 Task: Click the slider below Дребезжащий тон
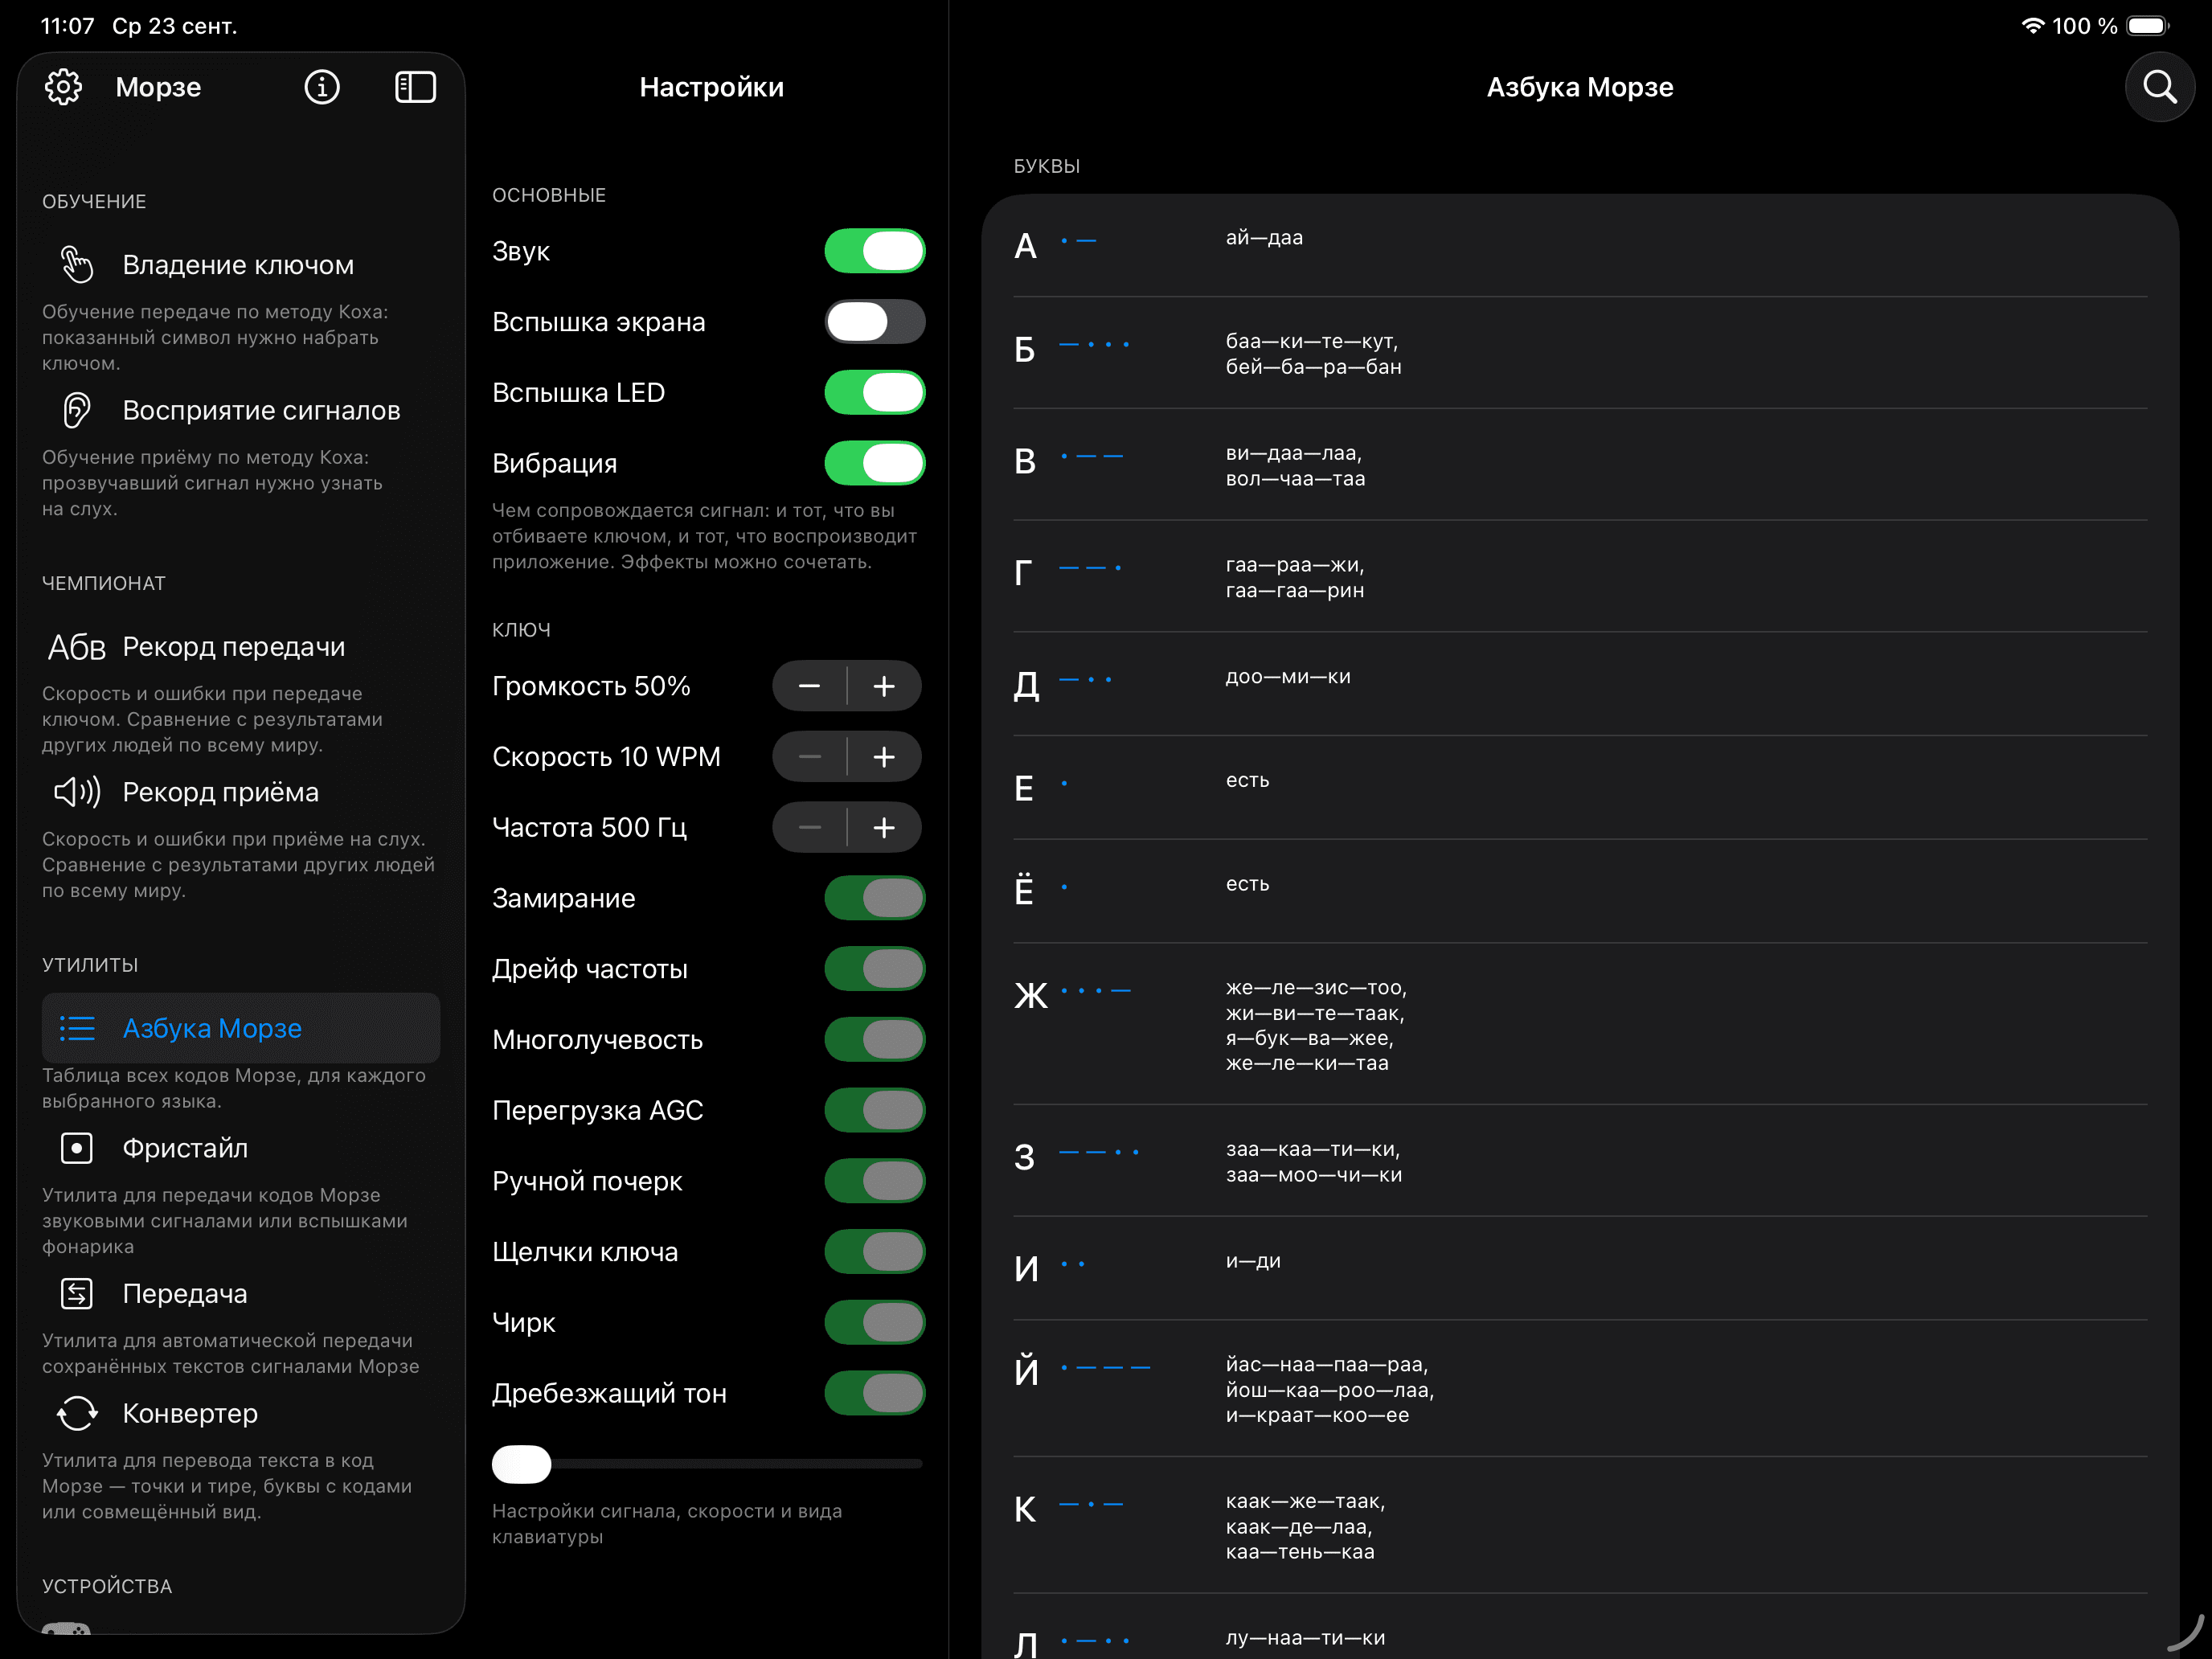pyautogui.click(x=706, y=1464)
